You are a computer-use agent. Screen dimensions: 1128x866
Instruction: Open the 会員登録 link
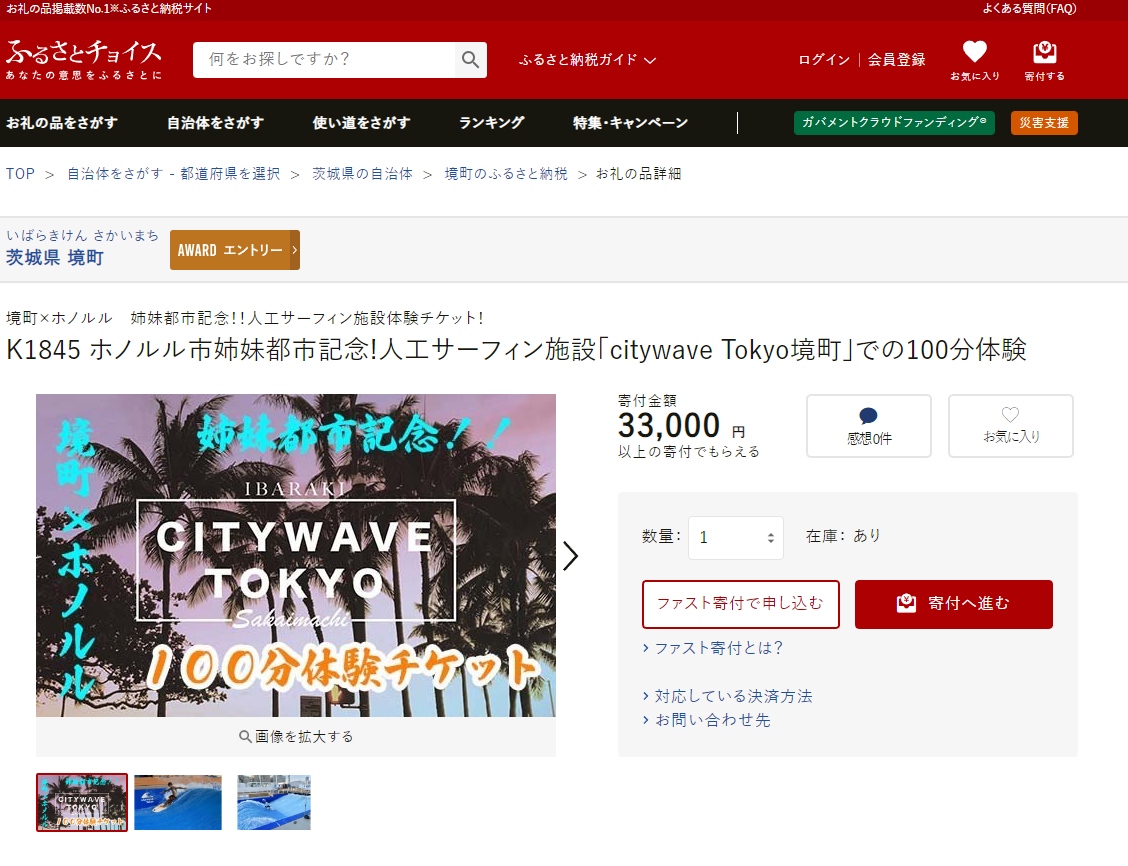pyautogui.click(x=896, y=60)
